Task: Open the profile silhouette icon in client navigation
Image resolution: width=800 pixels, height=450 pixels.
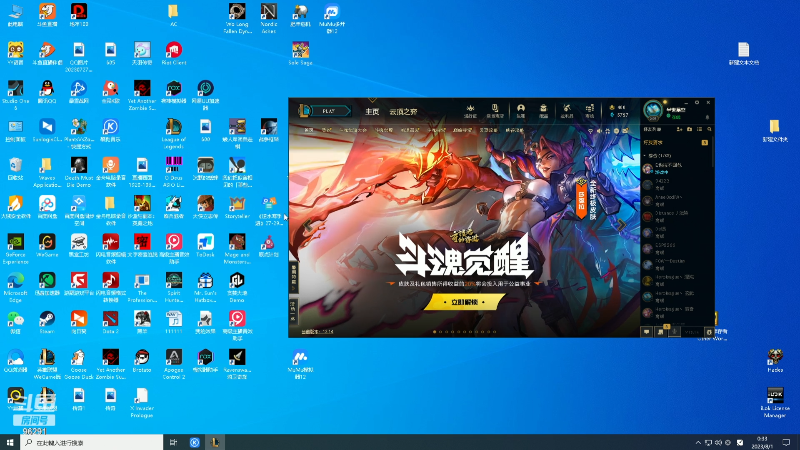Action: pos(520,110)
